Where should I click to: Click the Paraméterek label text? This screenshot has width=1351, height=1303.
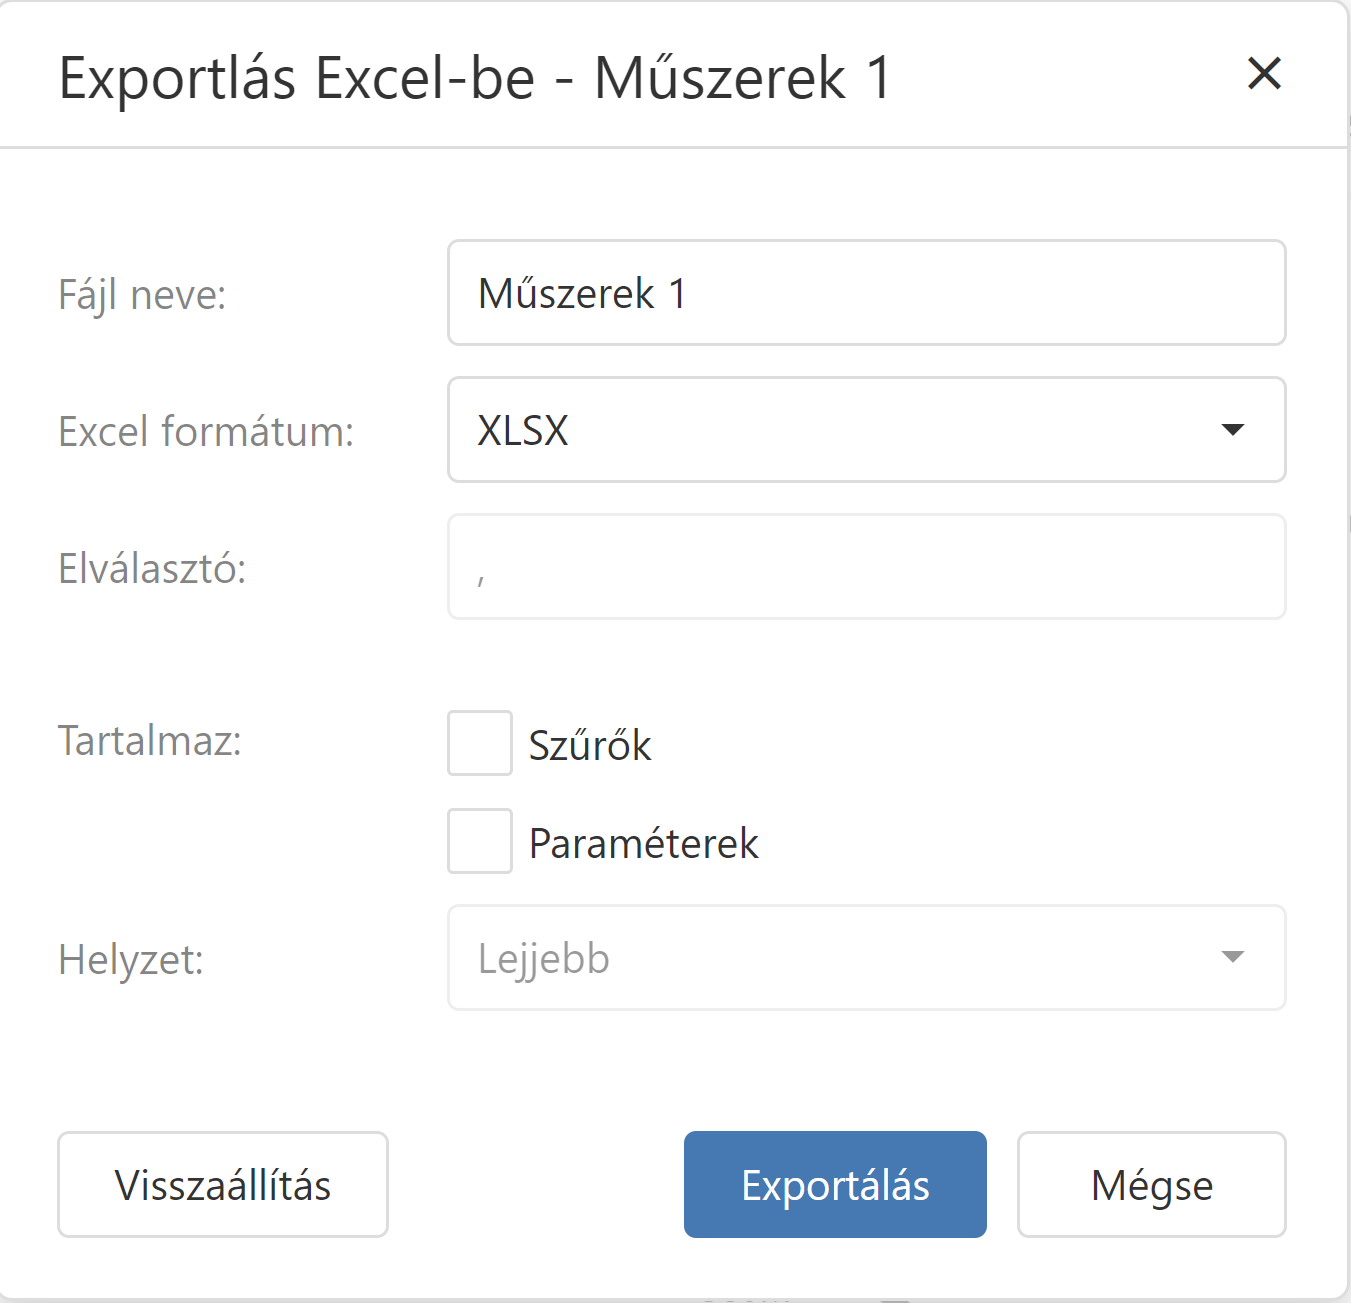pos(643,844)
